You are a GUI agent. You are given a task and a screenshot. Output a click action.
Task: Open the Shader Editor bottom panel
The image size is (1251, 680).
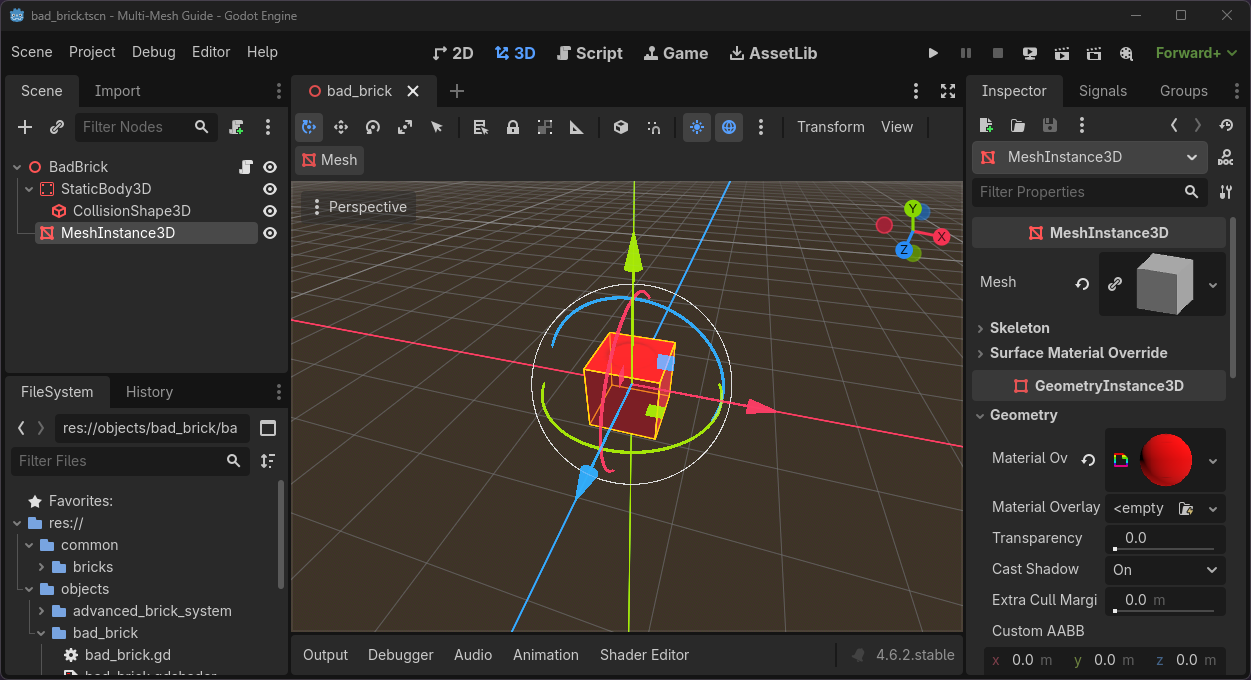tap(644, 655)
